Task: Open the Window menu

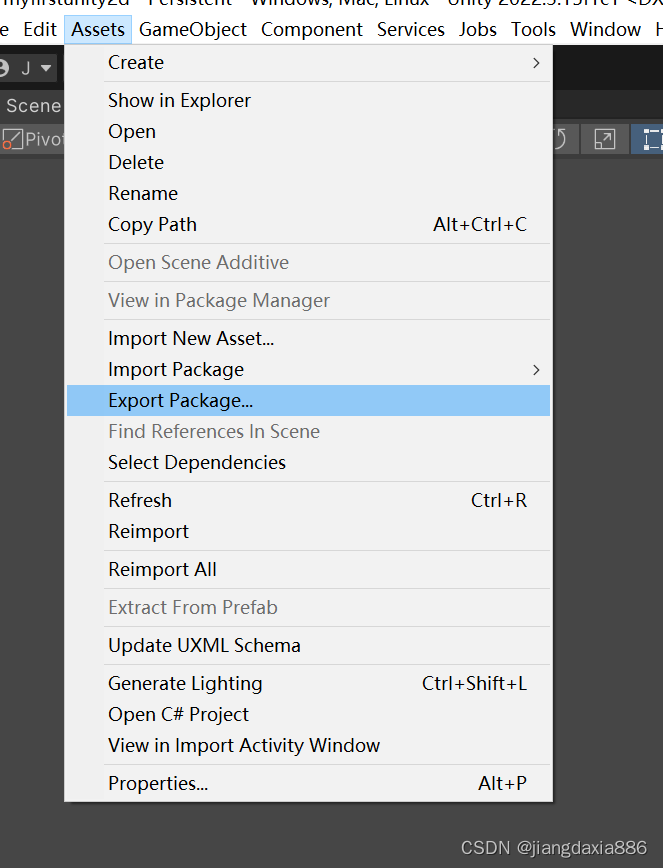Action: (605, 29)
